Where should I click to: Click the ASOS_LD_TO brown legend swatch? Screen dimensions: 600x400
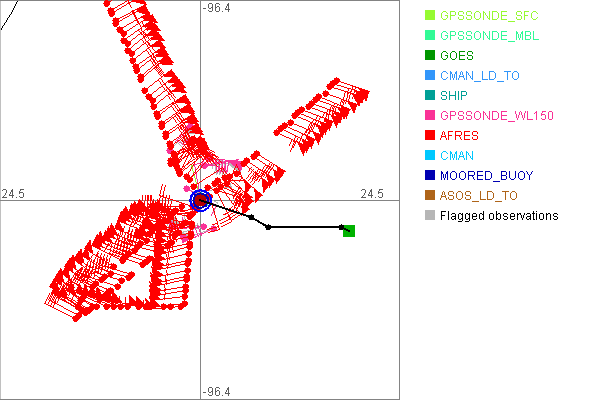430,196
